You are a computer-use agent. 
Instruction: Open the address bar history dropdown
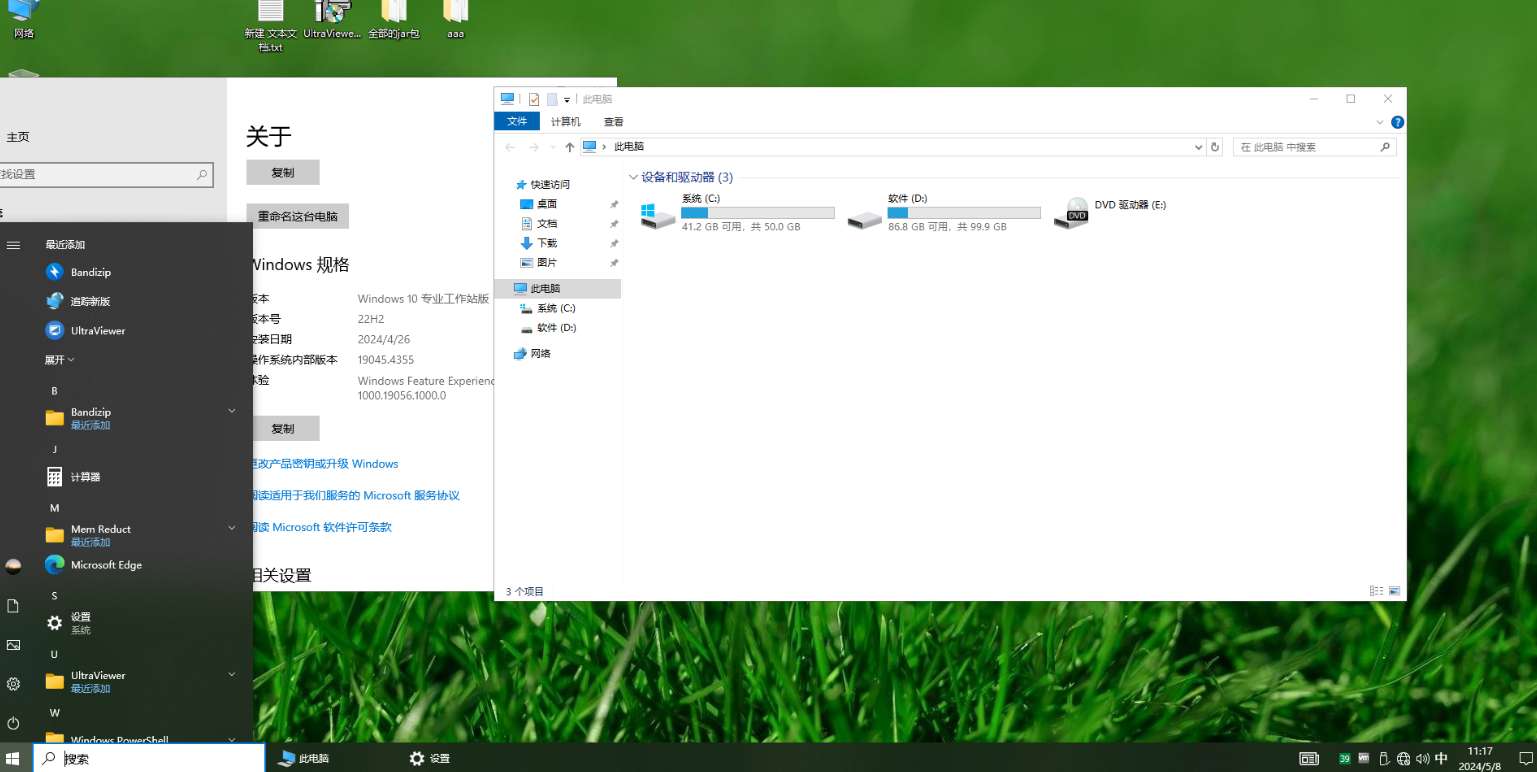[1199, 147]
